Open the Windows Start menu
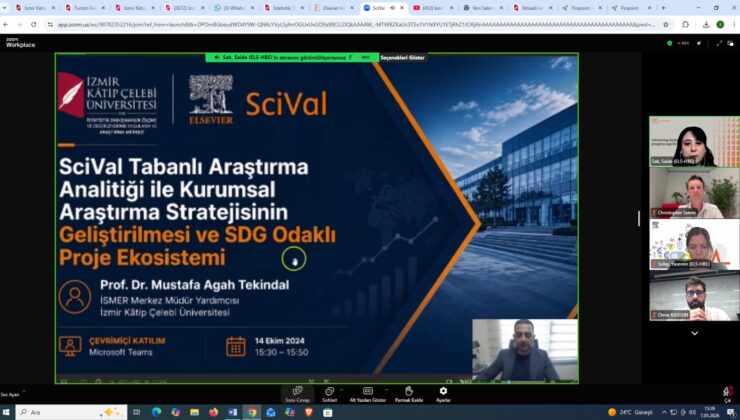Image resolution: width=740 pixels, height=420 pixels. pyautogui.click(x=6, y=412)
